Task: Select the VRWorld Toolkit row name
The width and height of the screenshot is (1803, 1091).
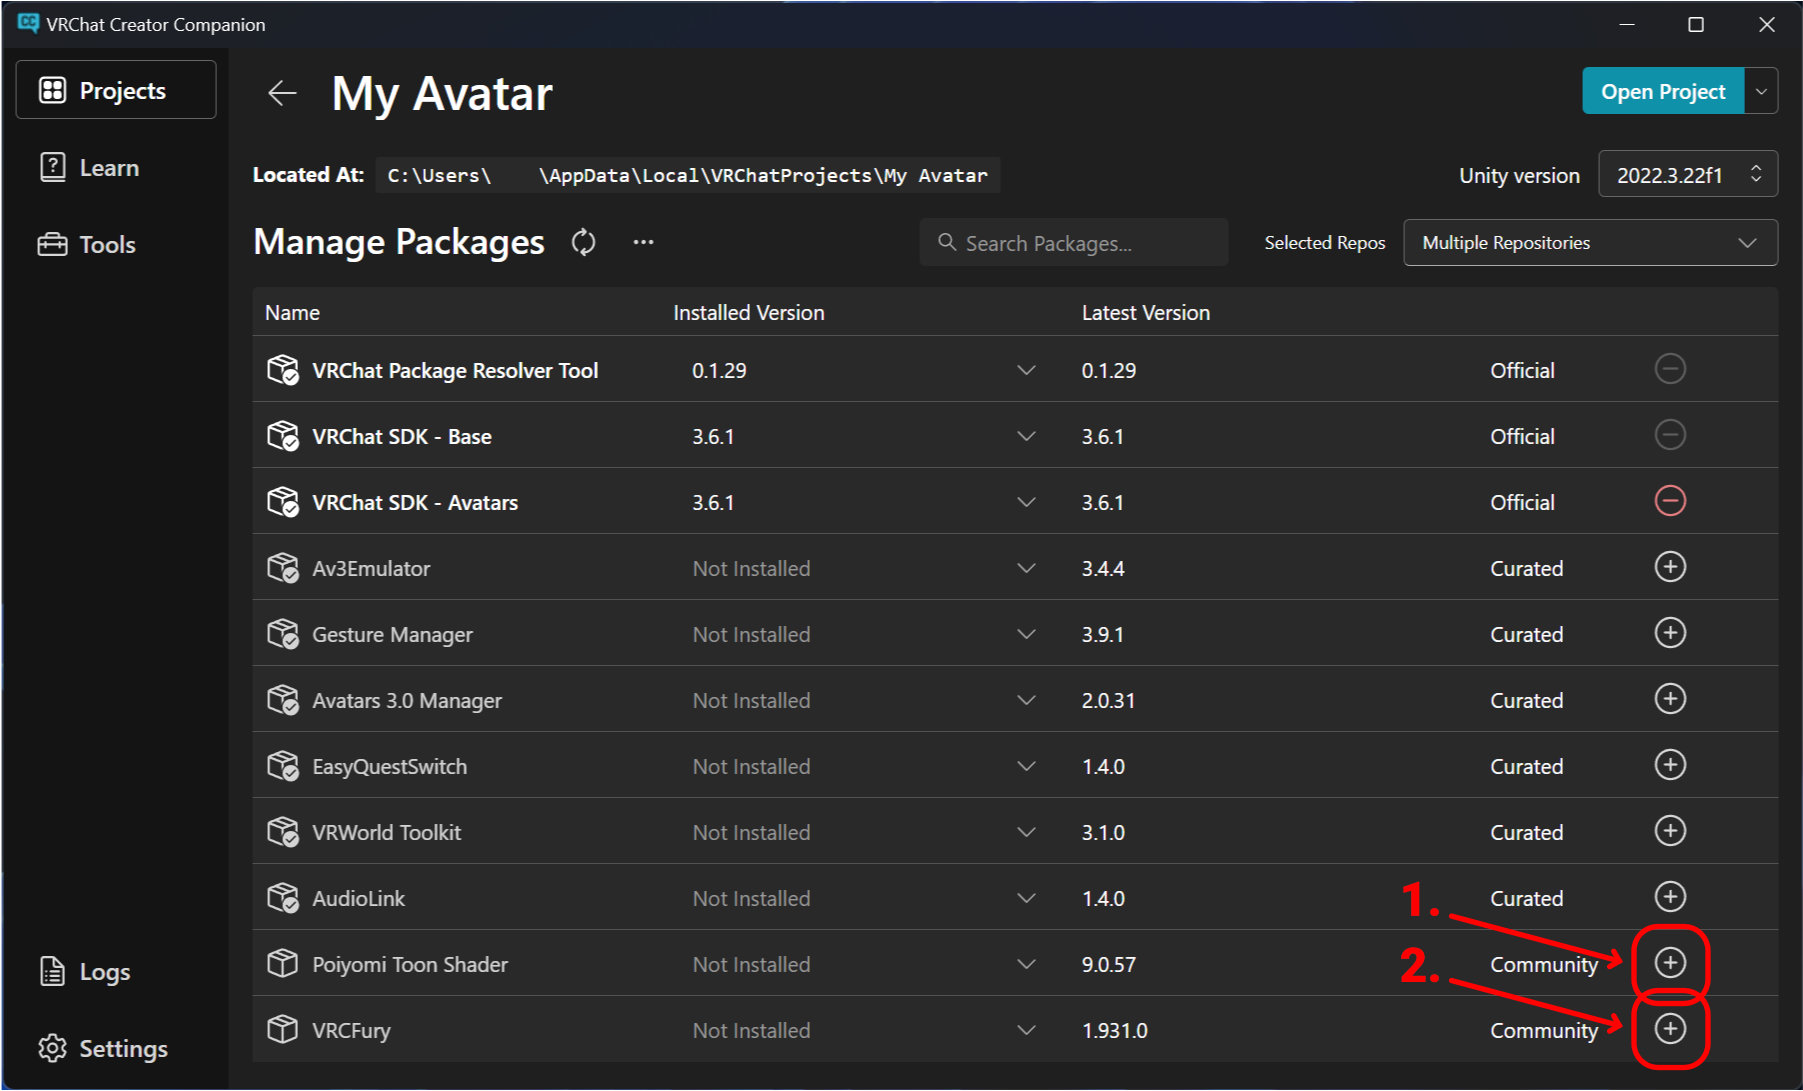Action: coord(386,832)
